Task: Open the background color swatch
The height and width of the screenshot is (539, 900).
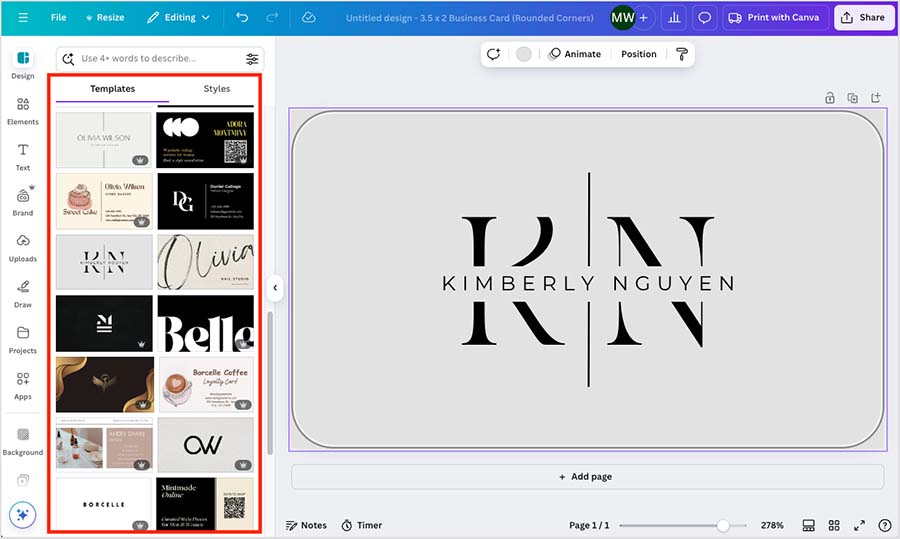Action: point(523,54)
